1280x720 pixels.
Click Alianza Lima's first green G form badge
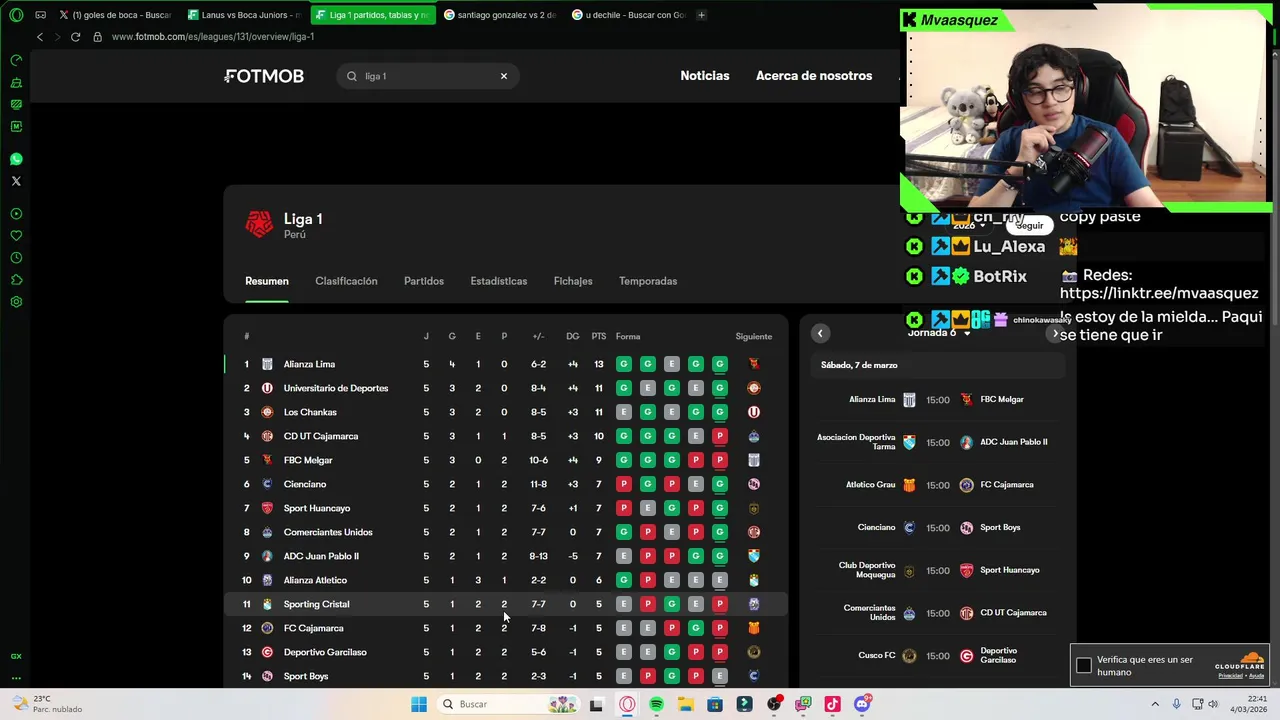624,364
